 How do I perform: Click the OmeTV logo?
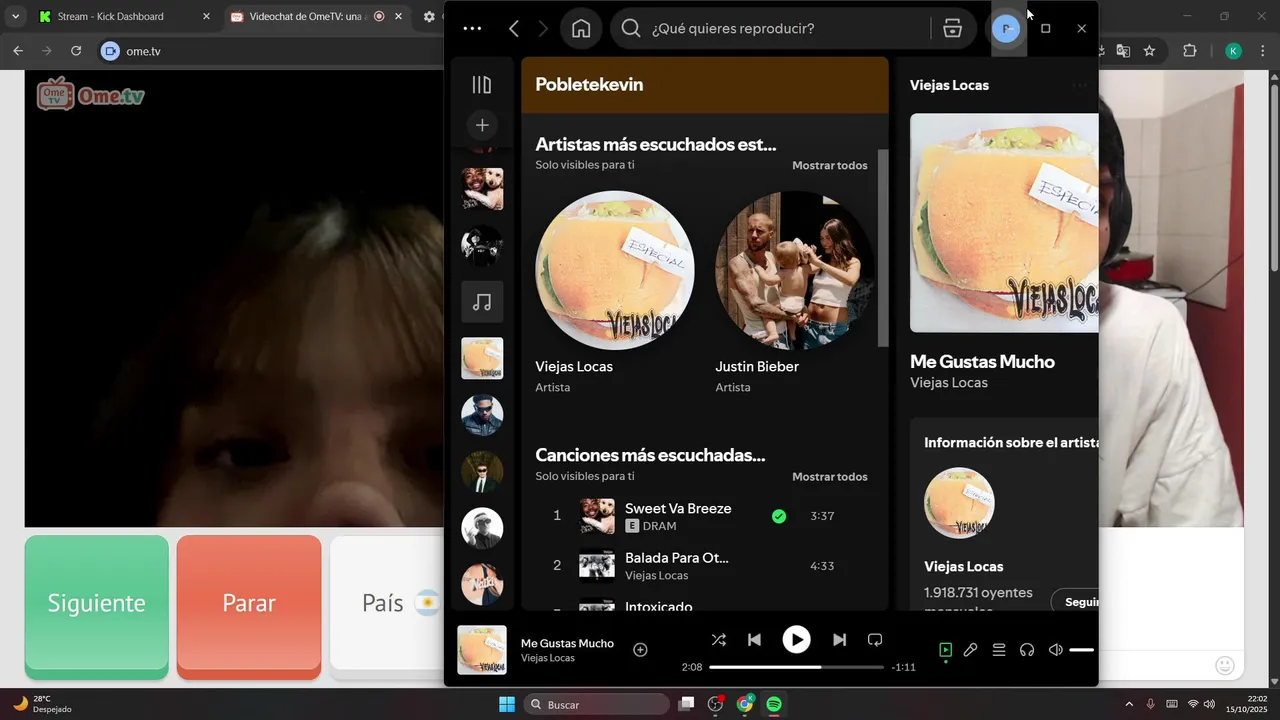[x=91, y=94]
